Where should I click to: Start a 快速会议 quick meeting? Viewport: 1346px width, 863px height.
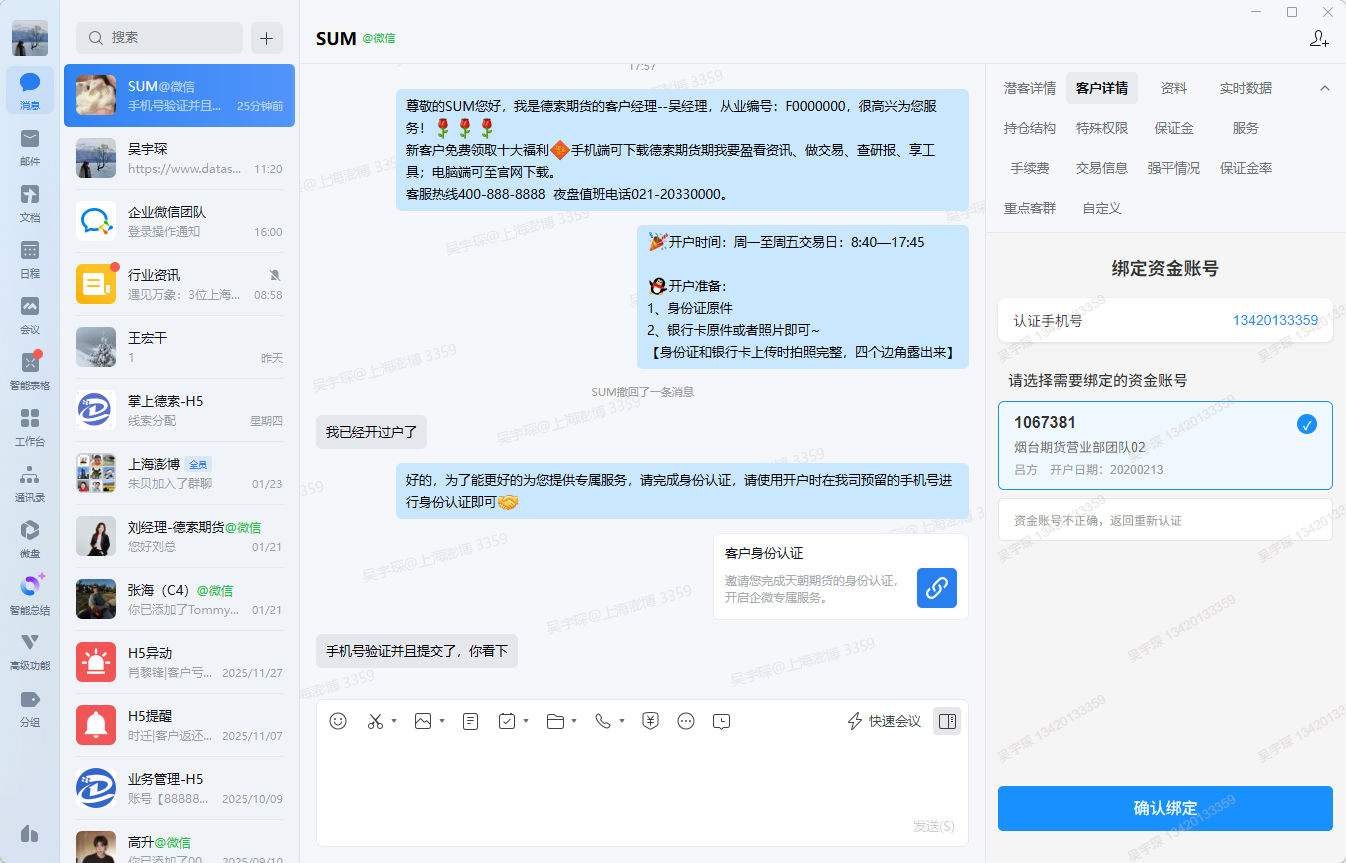884,721
